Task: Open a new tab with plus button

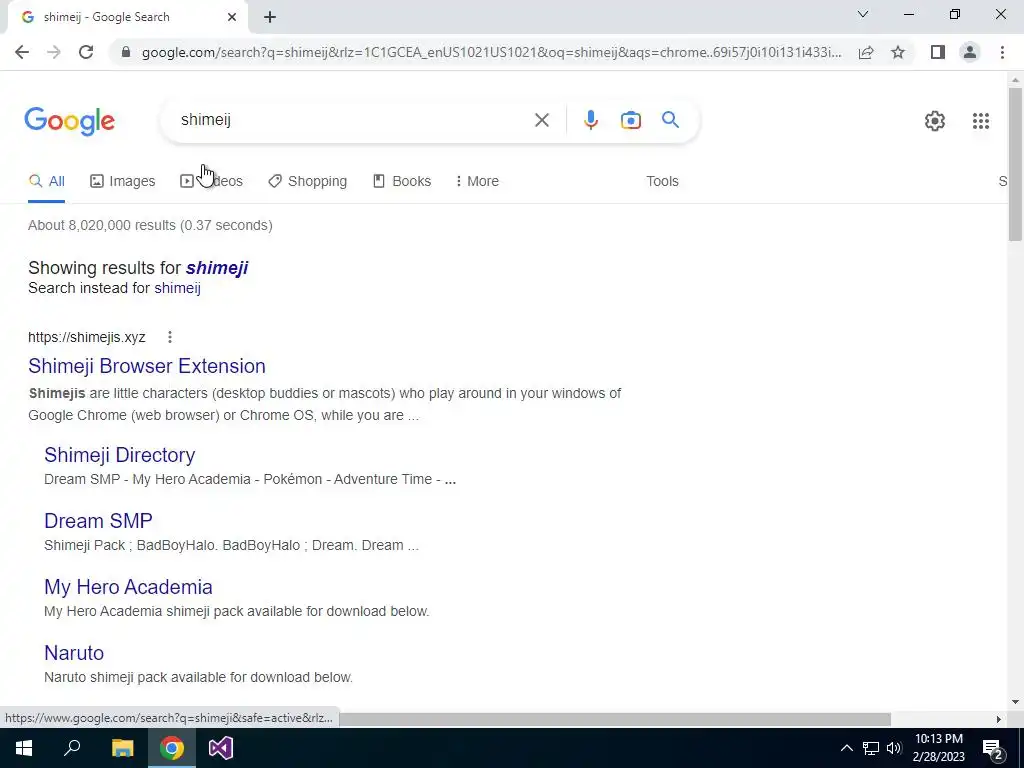Action: 270,17
